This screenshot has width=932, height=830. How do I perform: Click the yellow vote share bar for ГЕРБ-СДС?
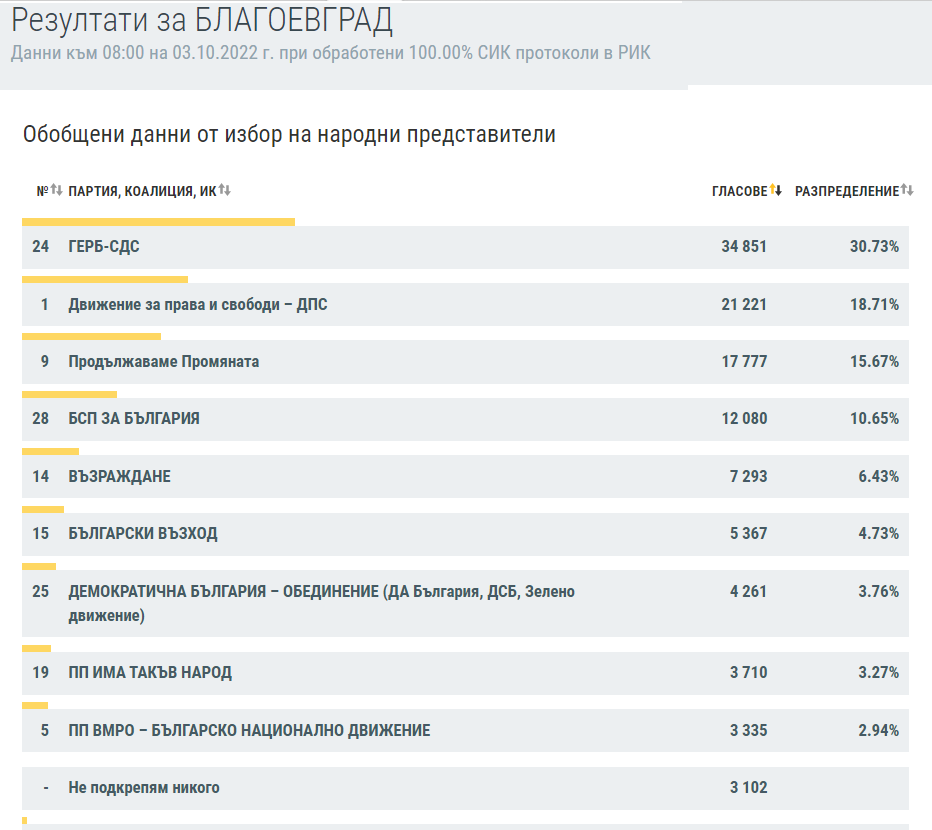coord(160,219)
